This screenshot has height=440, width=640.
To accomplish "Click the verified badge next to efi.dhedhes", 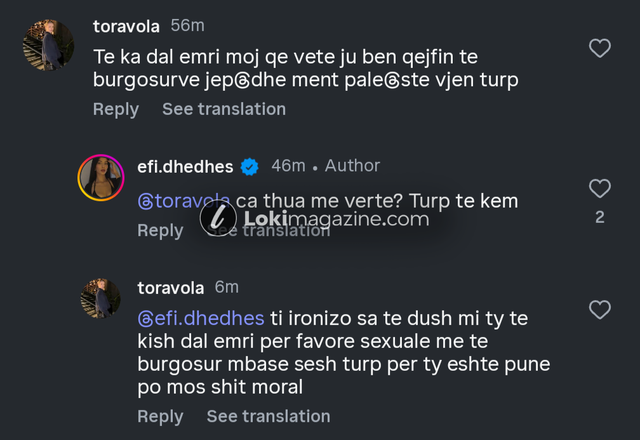I will coord(250,166).
